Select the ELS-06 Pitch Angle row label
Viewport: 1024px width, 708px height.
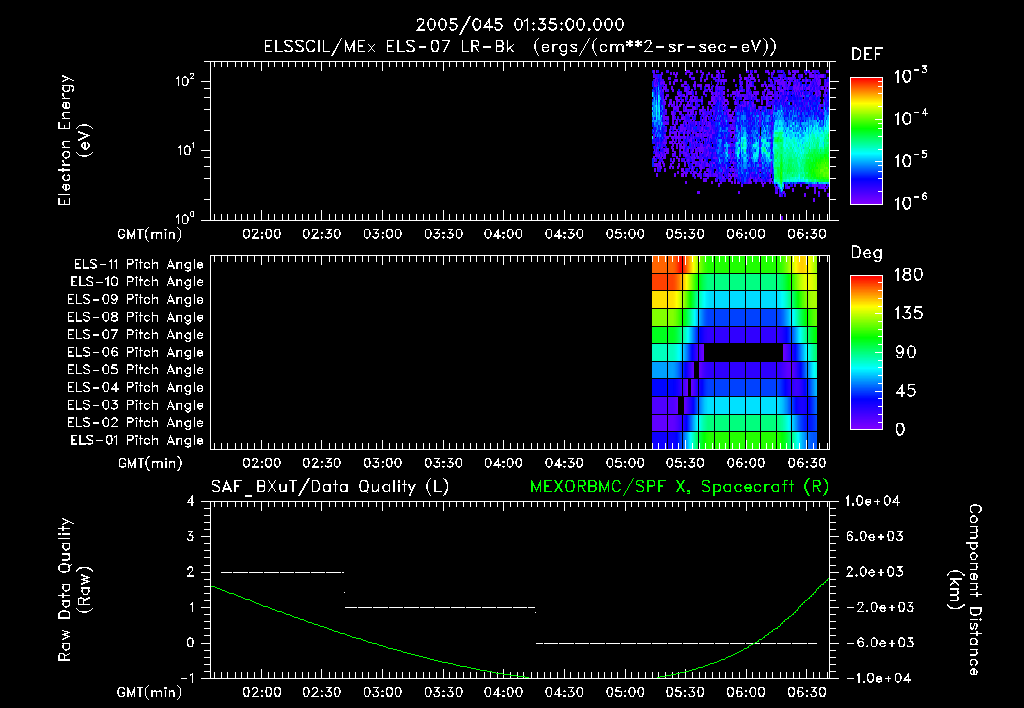136,353
